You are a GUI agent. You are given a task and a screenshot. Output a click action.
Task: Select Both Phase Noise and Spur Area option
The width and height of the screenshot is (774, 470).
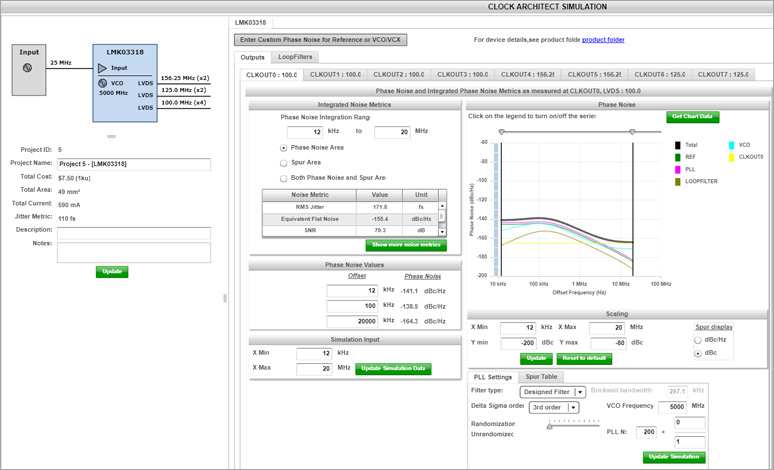click(283, 178)
